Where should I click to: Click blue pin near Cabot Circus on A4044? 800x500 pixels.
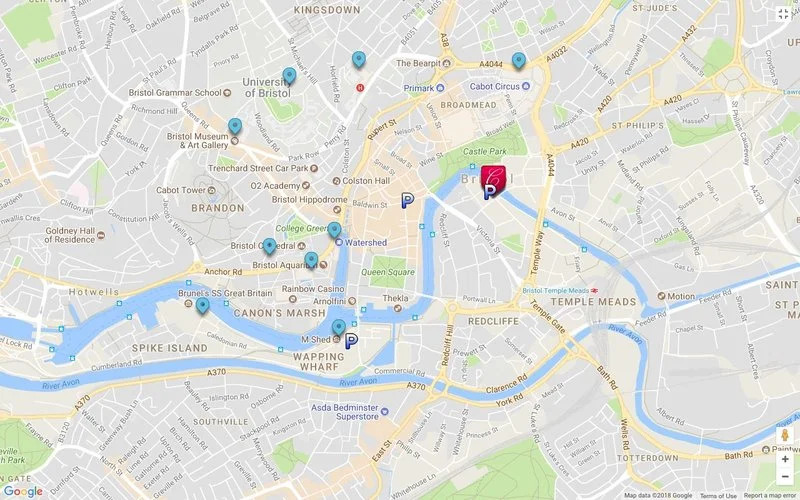pos(519,60)
